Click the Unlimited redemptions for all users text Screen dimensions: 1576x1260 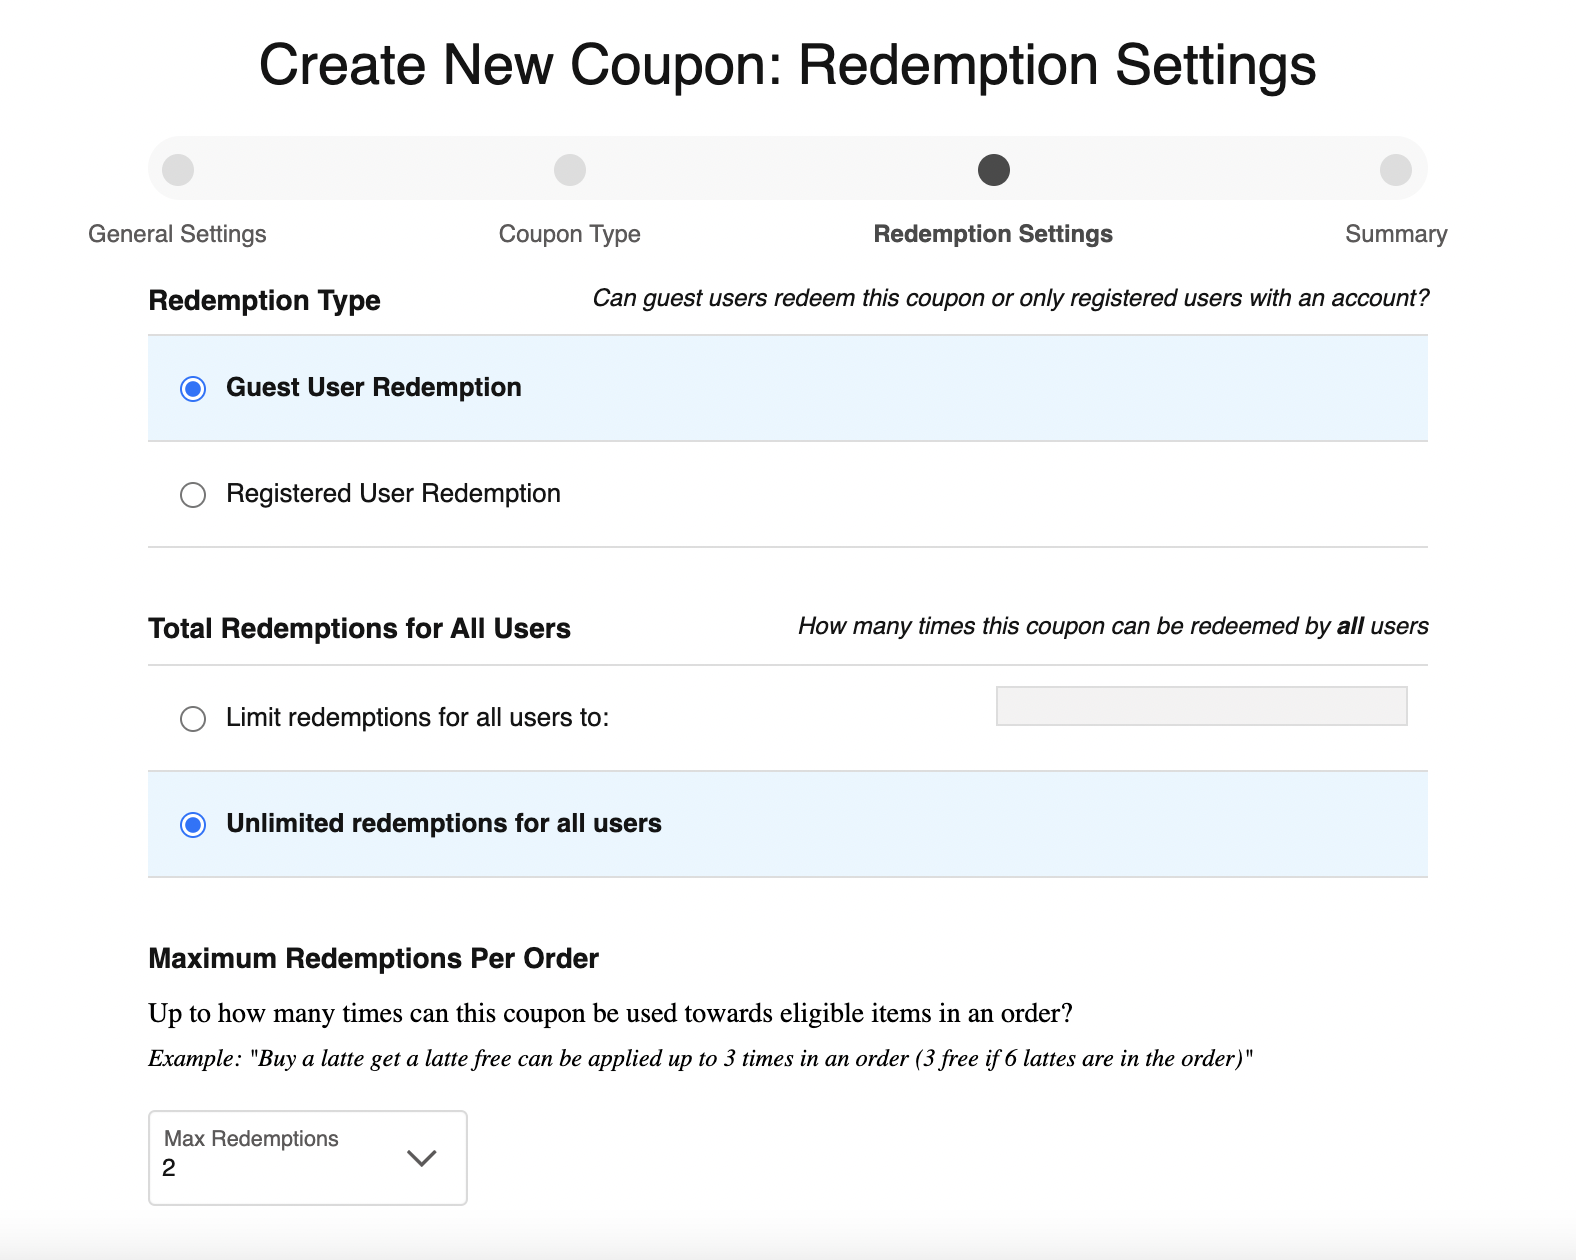tap(443, 824)
